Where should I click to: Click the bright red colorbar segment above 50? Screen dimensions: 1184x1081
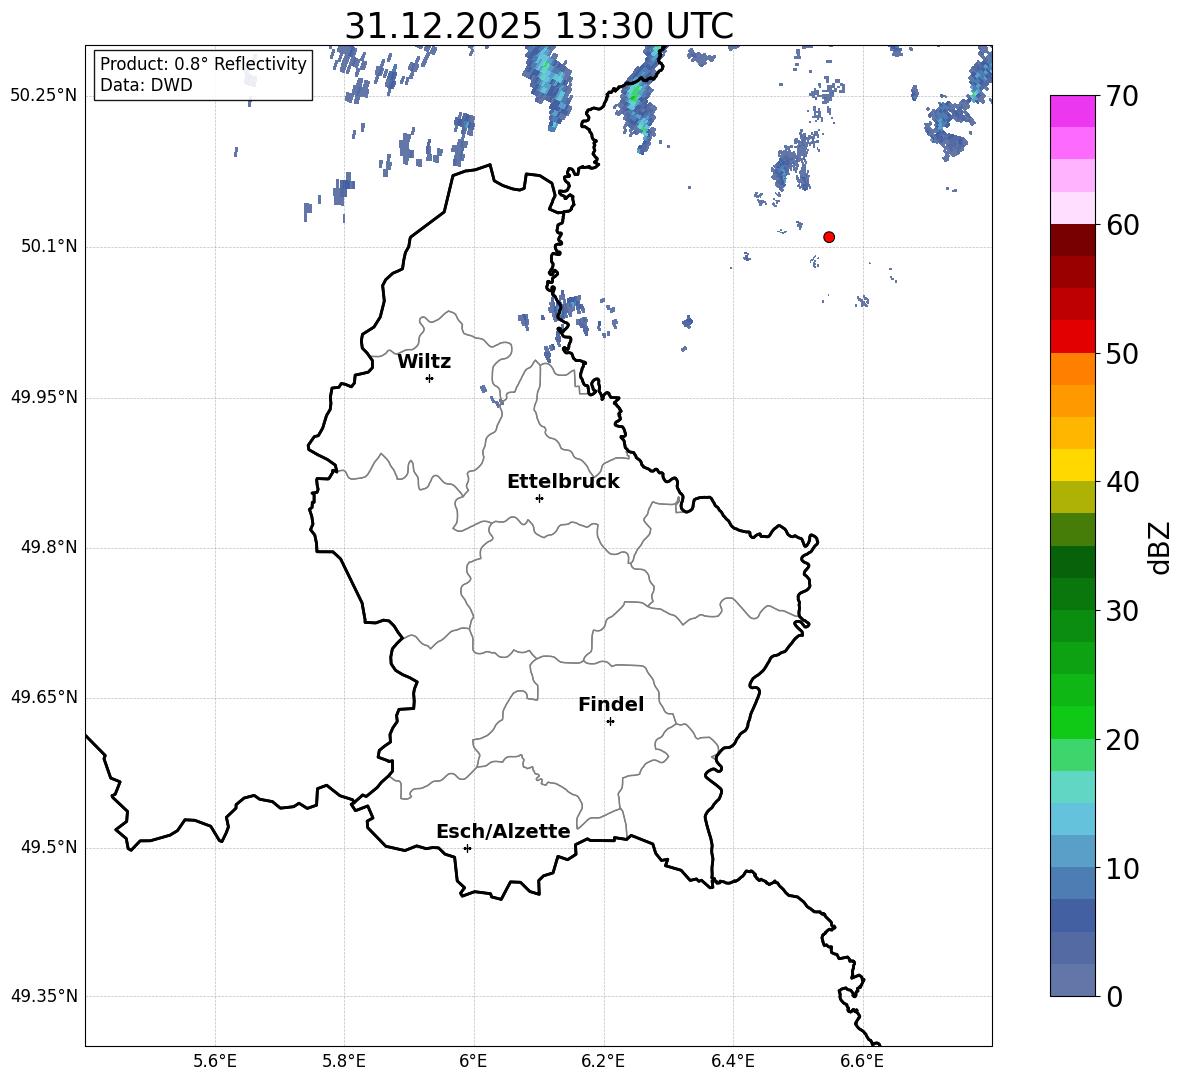pos(1072,337)
